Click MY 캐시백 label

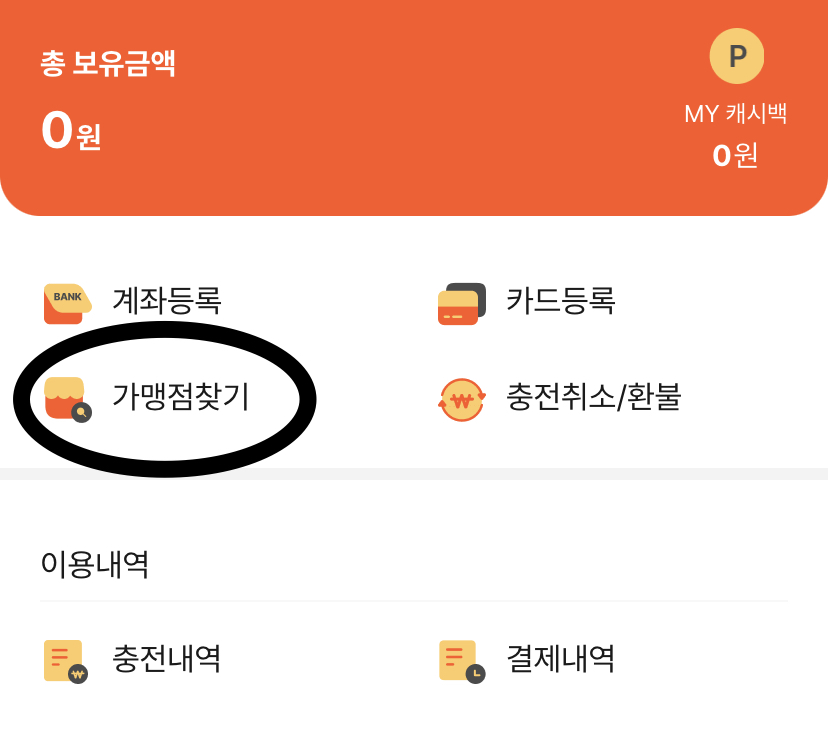(x=737, y=114)
